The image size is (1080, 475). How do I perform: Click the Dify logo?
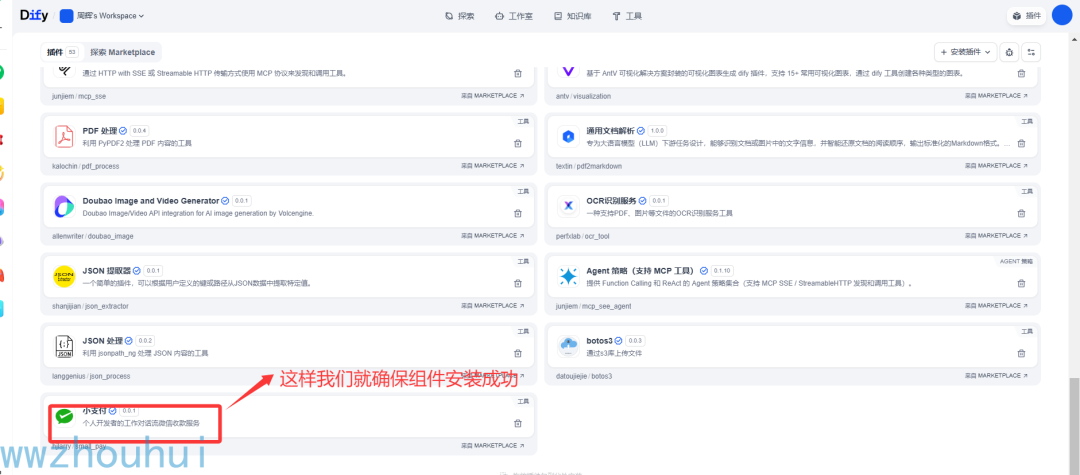pyautogui.click(x=34, y=15)
